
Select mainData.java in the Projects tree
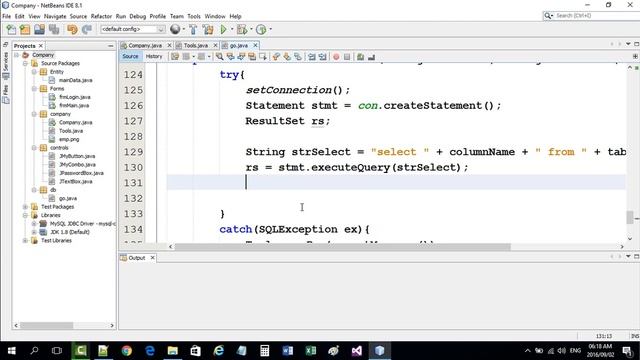[x=75, y=80]
